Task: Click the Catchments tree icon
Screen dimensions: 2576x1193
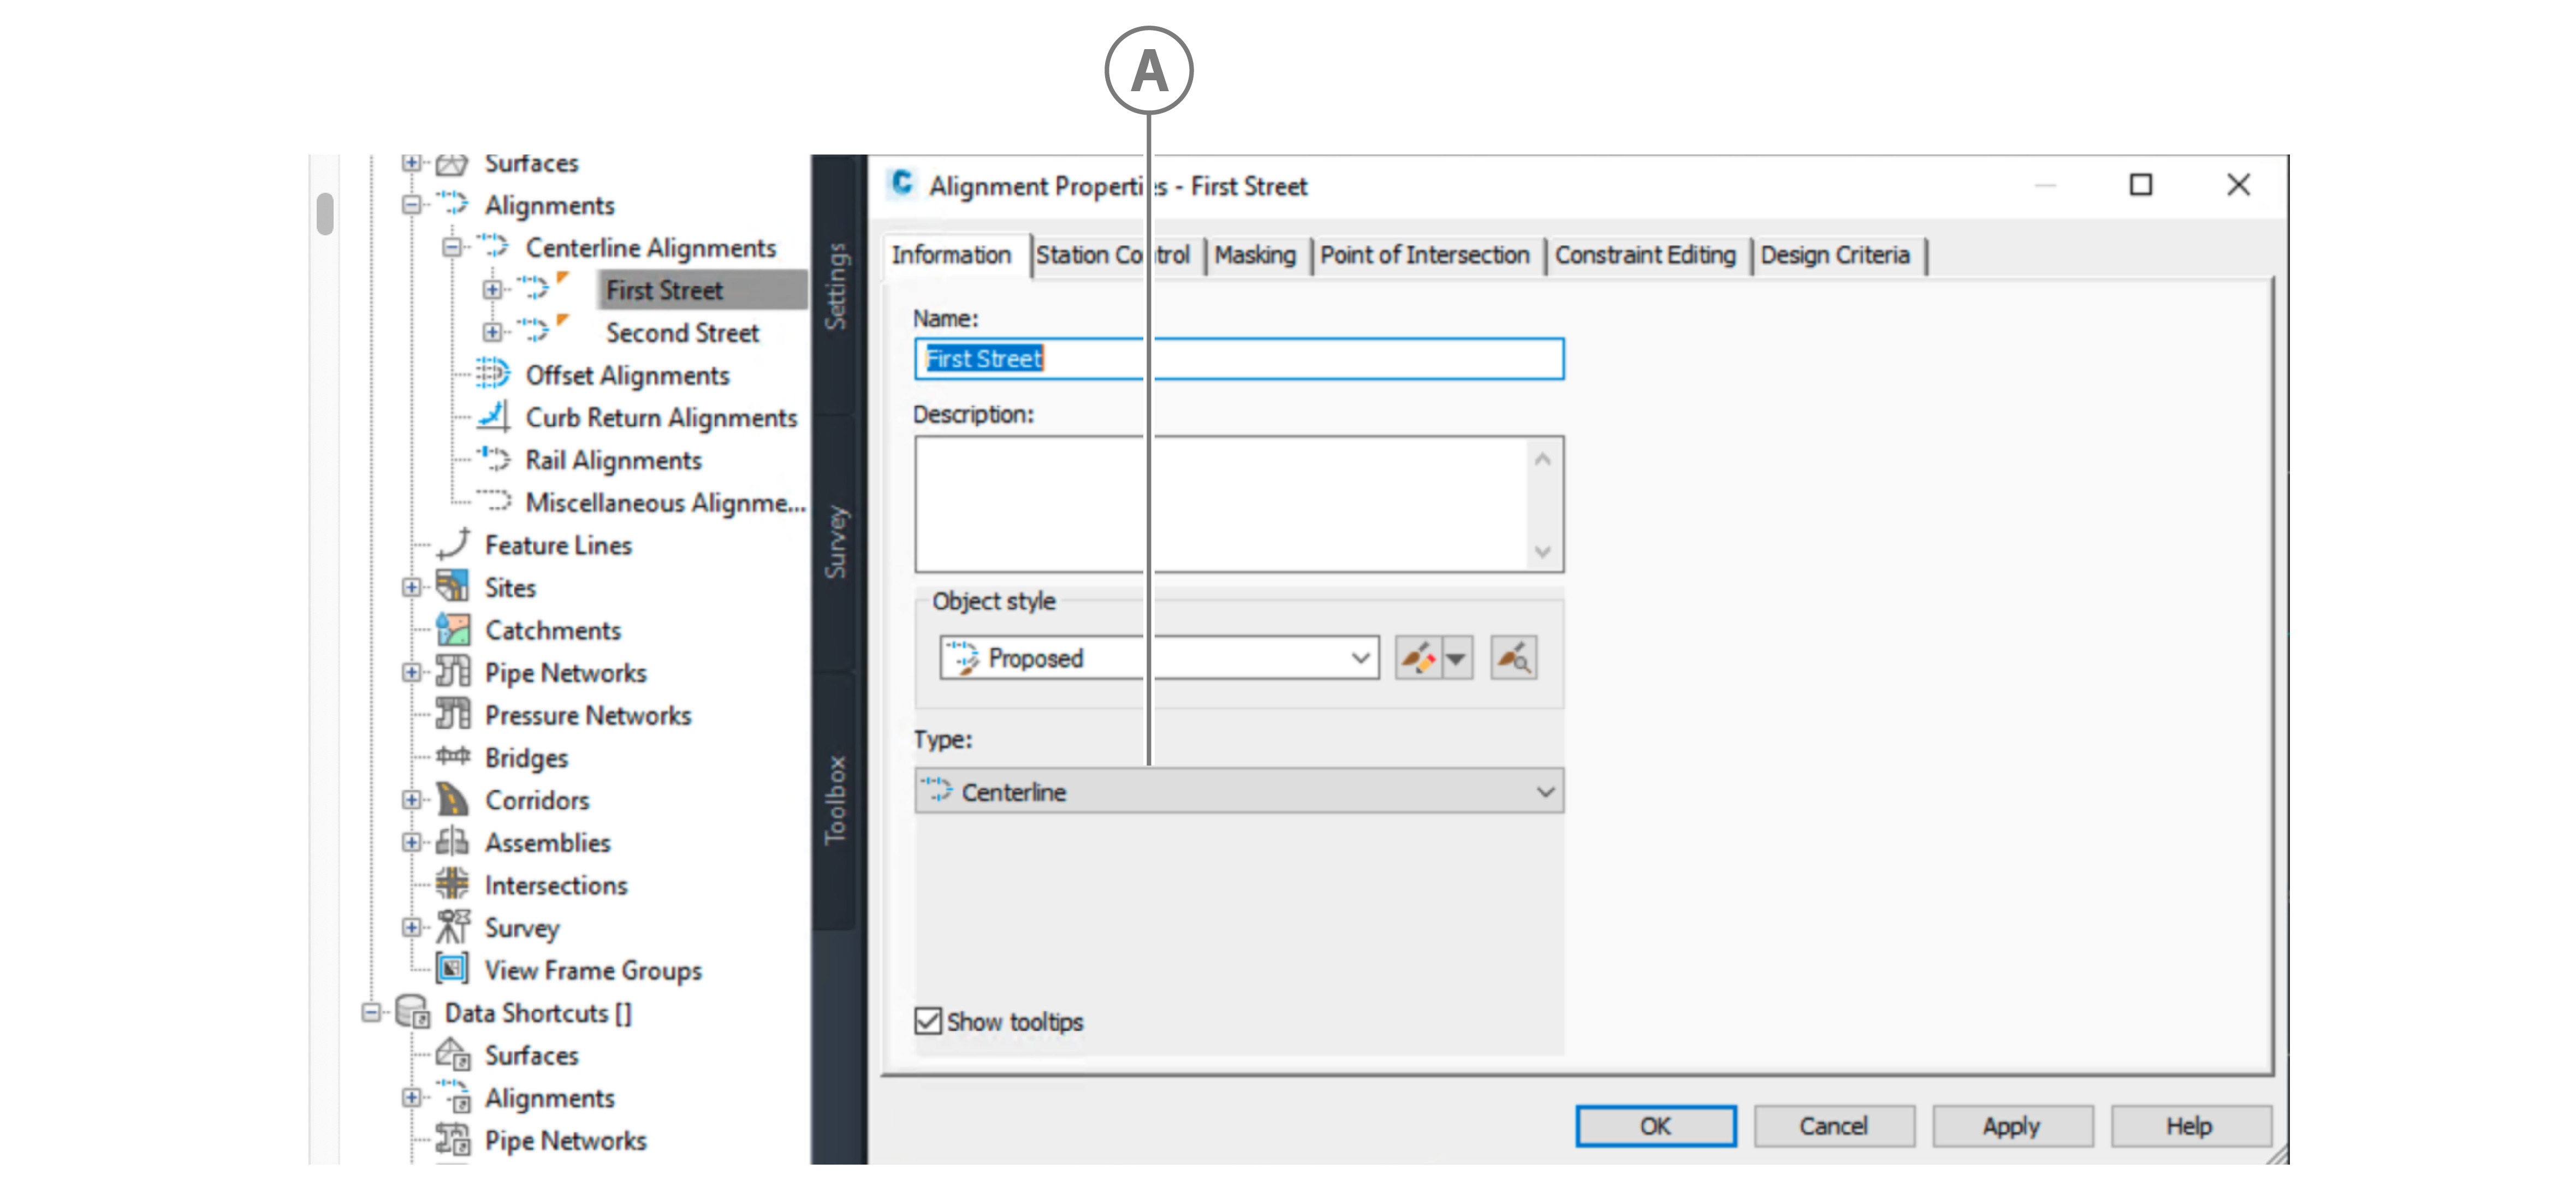Action: [452, 630]
